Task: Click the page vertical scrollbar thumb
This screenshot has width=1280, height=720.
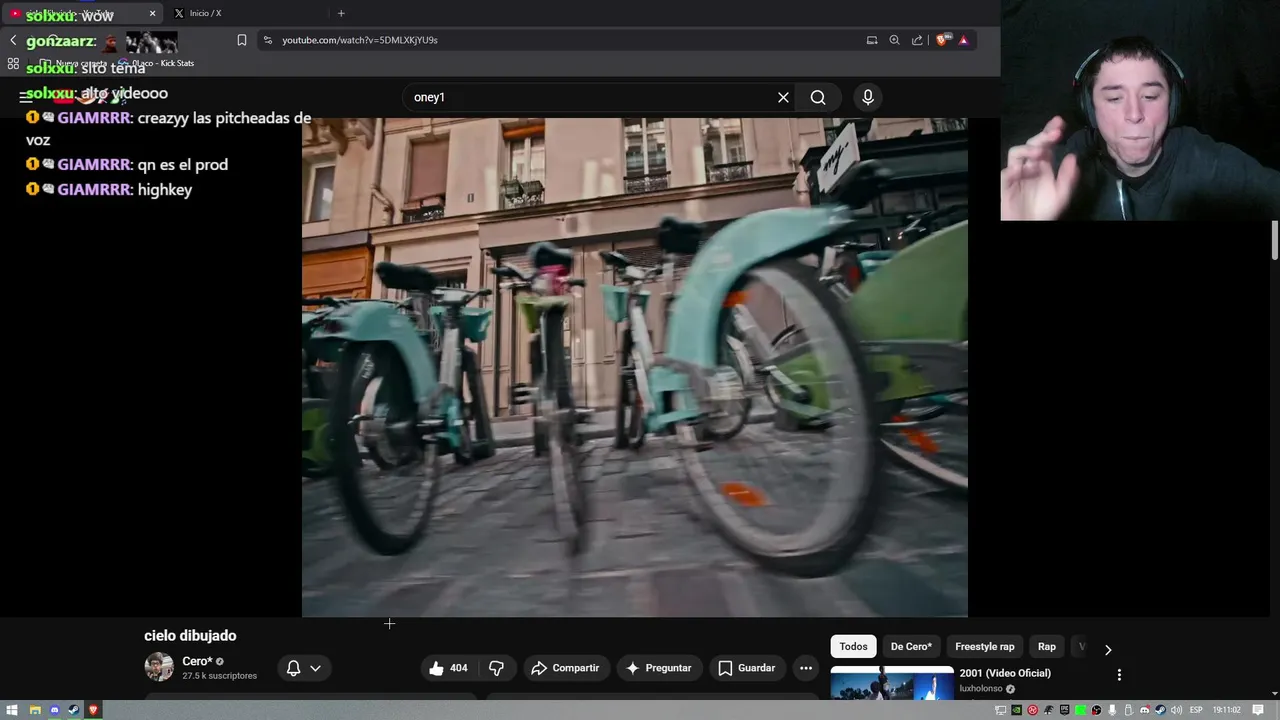Action: [1275, 239]
